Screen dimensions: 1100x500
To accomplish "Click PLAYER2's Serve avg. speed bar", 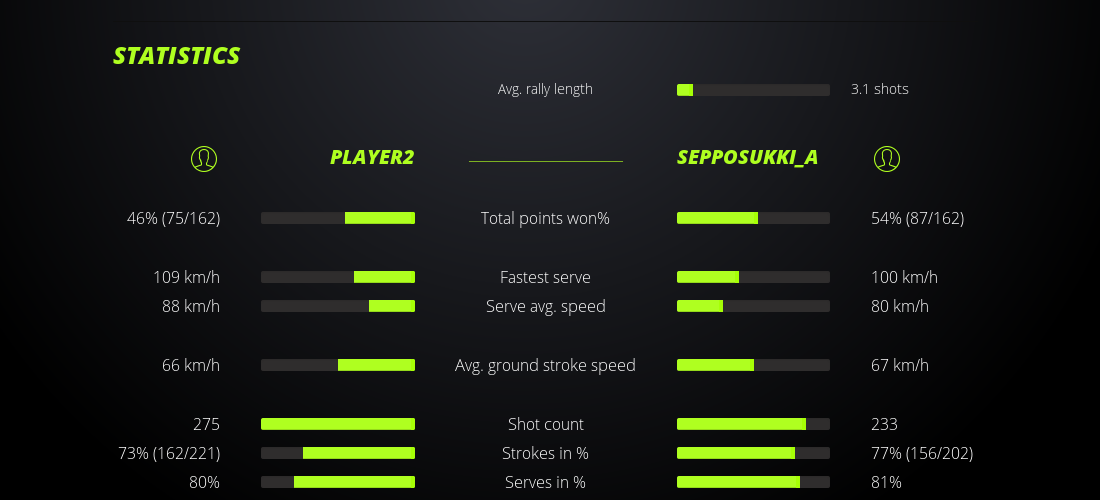I will [x=338, y=306].
